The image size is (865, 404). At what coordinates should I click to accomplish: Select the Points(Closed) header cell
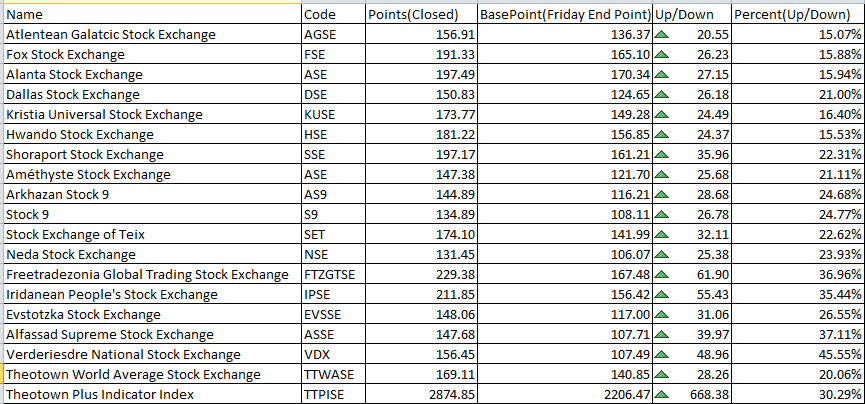tap(421, 14)
